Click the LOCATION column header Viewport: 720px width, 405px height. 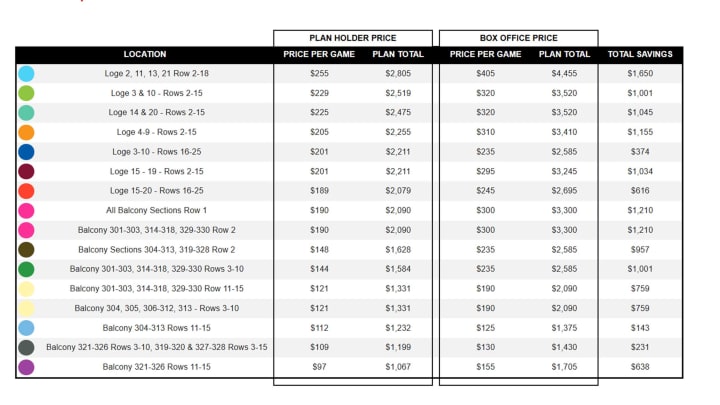145,54
